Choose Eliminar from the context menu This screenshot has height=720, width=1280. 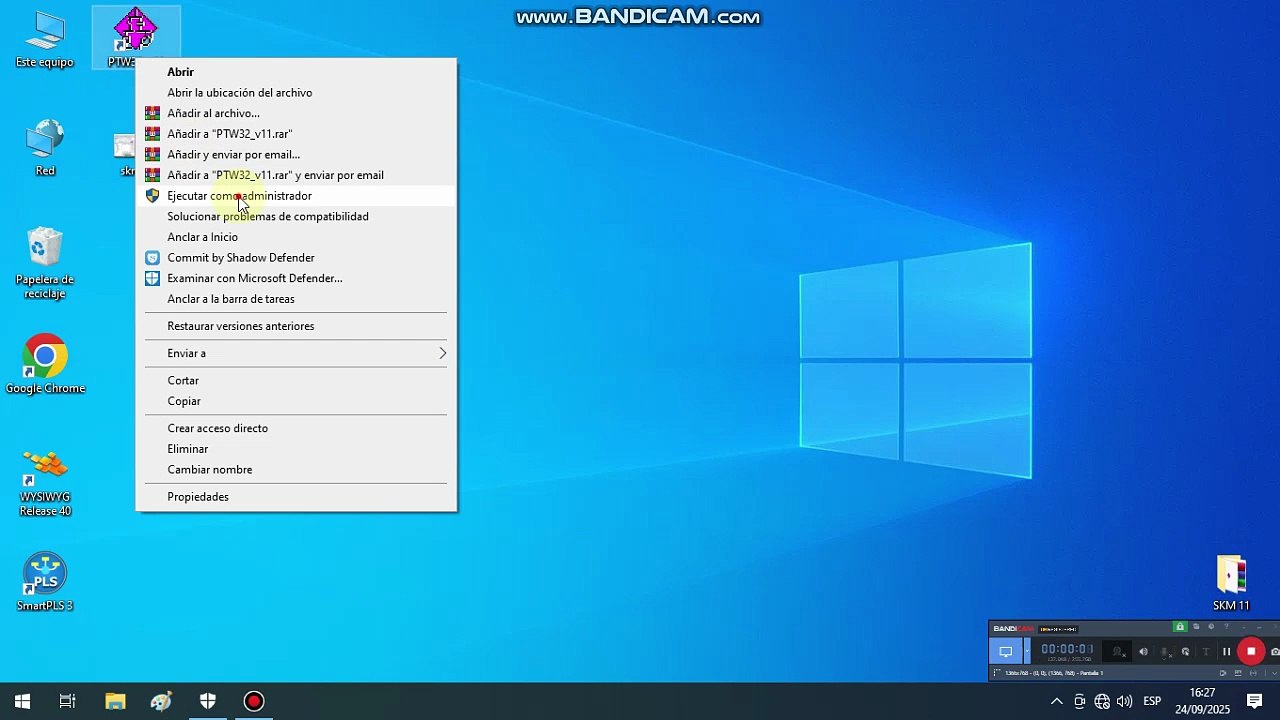point(296,449)
